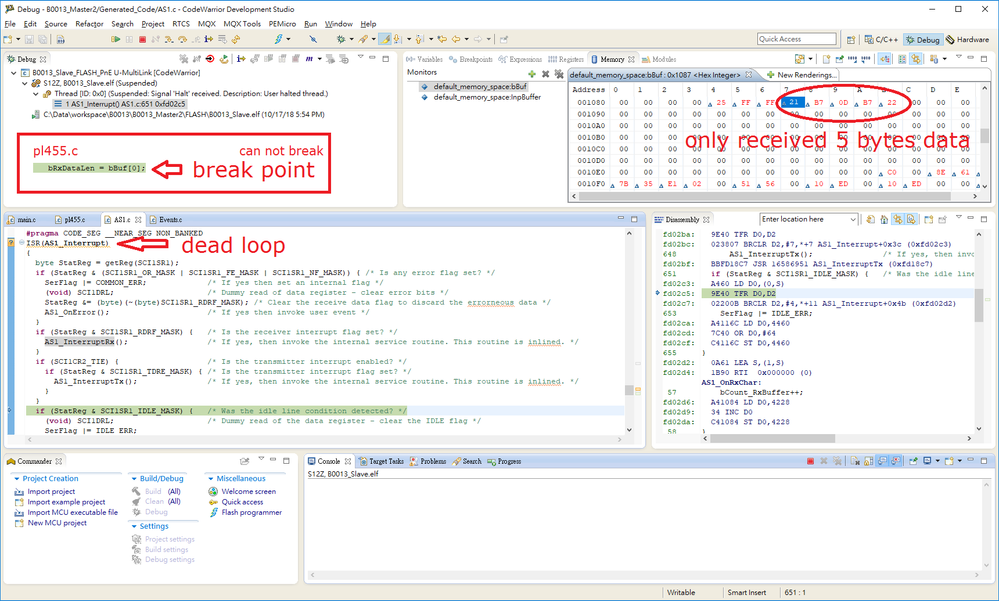Image resolution: width=999 pixels, height=601 pixels.
Task: Click the Back navigation arrow in toolbar
Action: tap(456, 40)
